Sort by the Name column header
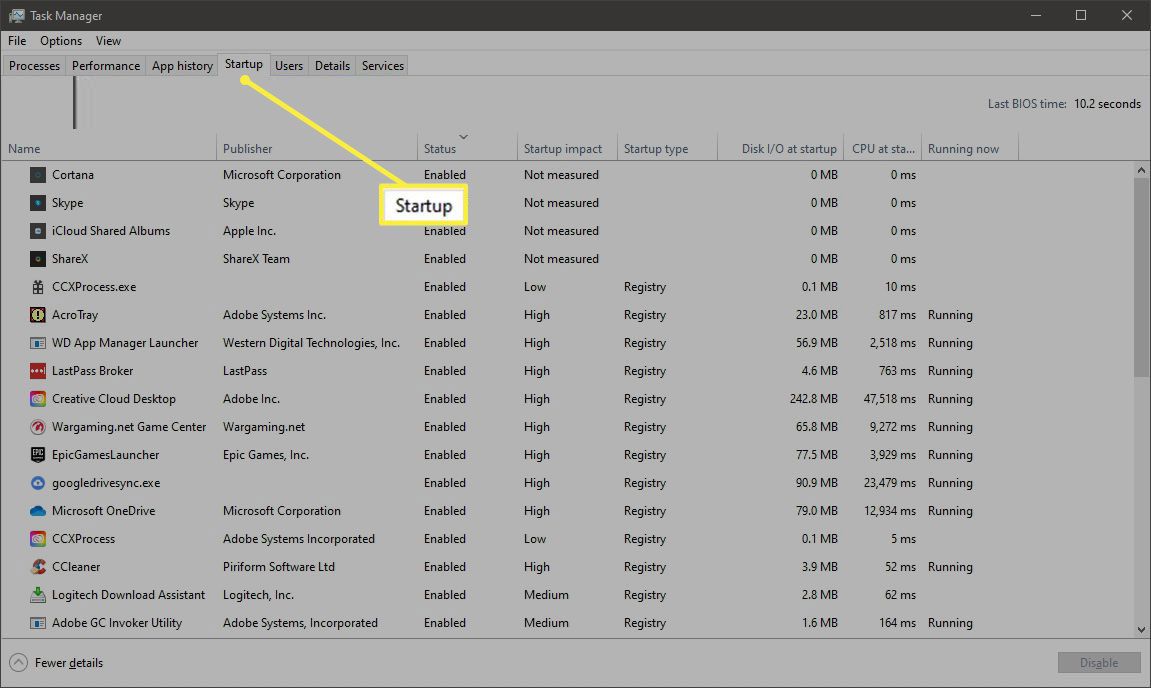Image resolution: width=1151 pixels, height=688 pixels. (109, 148)
